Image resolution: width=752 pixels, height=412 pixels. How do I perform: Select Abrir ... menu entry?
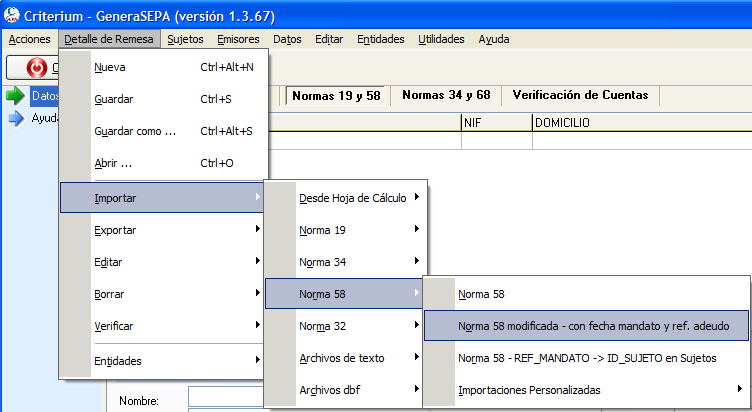click(x=164, y=163)
